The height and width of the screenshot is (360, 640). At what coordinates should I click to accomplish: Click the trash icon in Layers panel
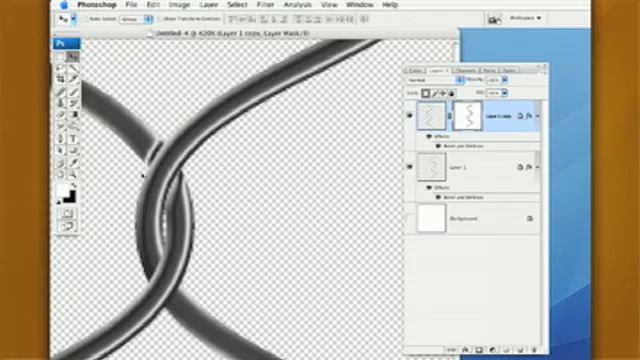tap(534, 350)
